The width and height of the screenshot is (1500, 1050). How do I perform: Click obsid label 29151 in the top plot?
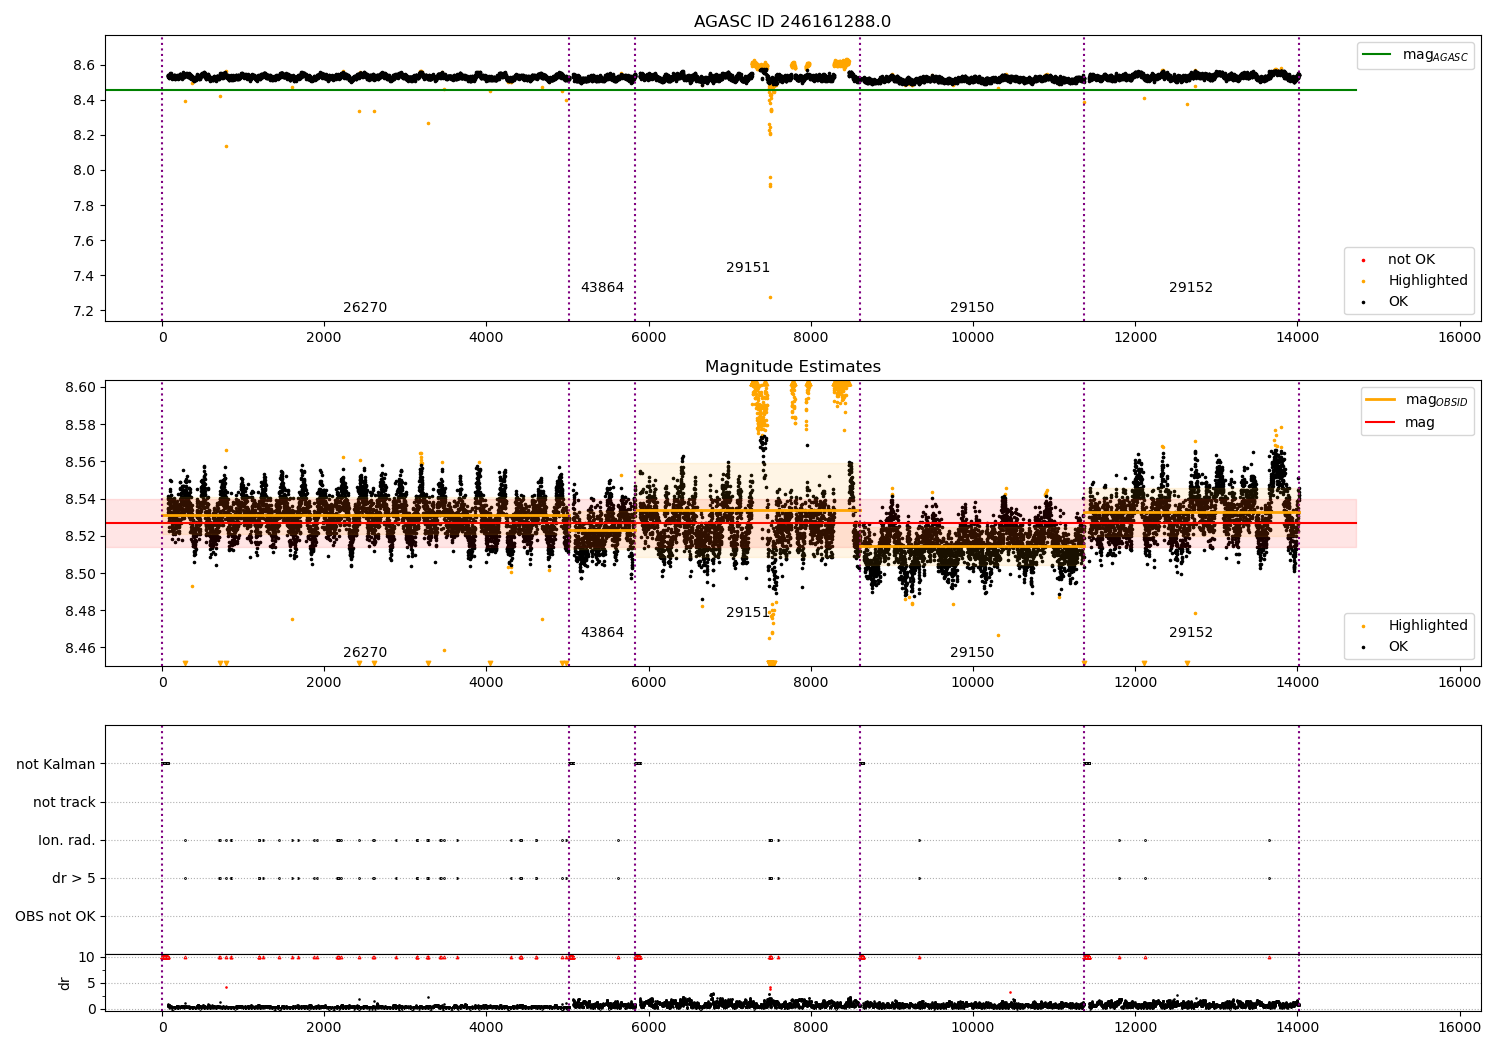[748, 268]
